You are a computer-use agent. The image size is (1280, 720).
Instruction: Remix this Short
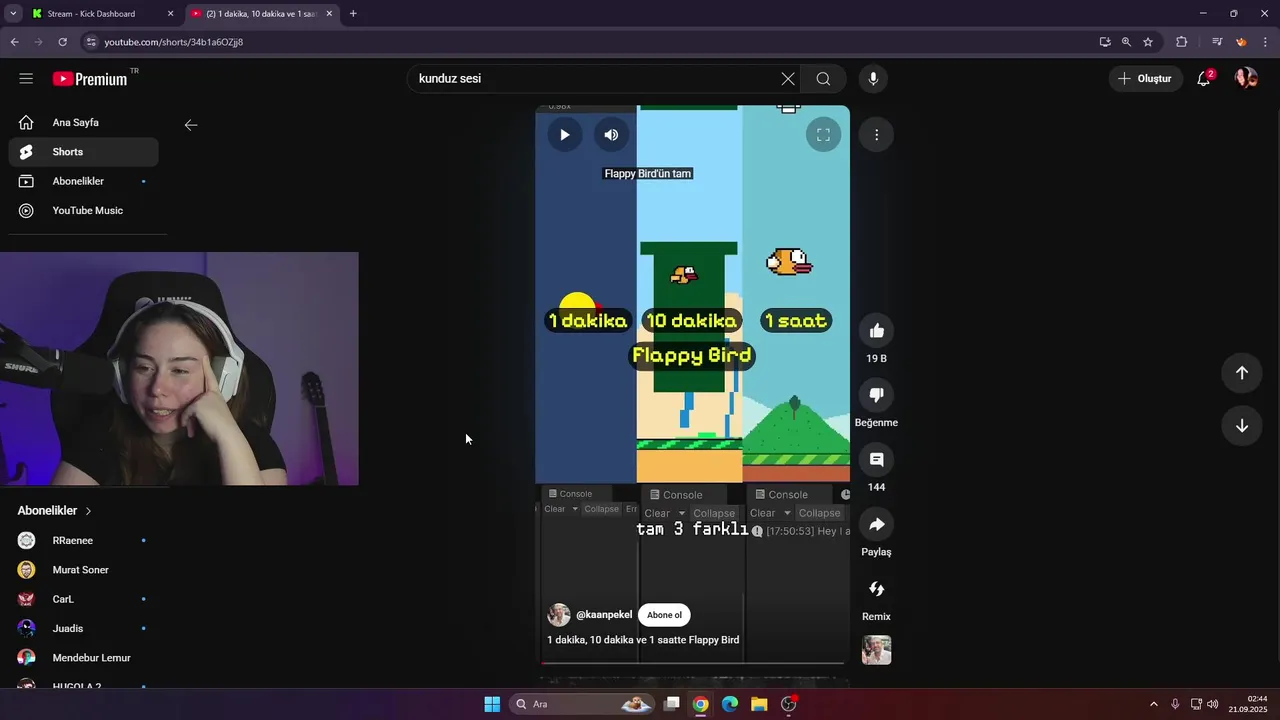(x=877, y=589)
